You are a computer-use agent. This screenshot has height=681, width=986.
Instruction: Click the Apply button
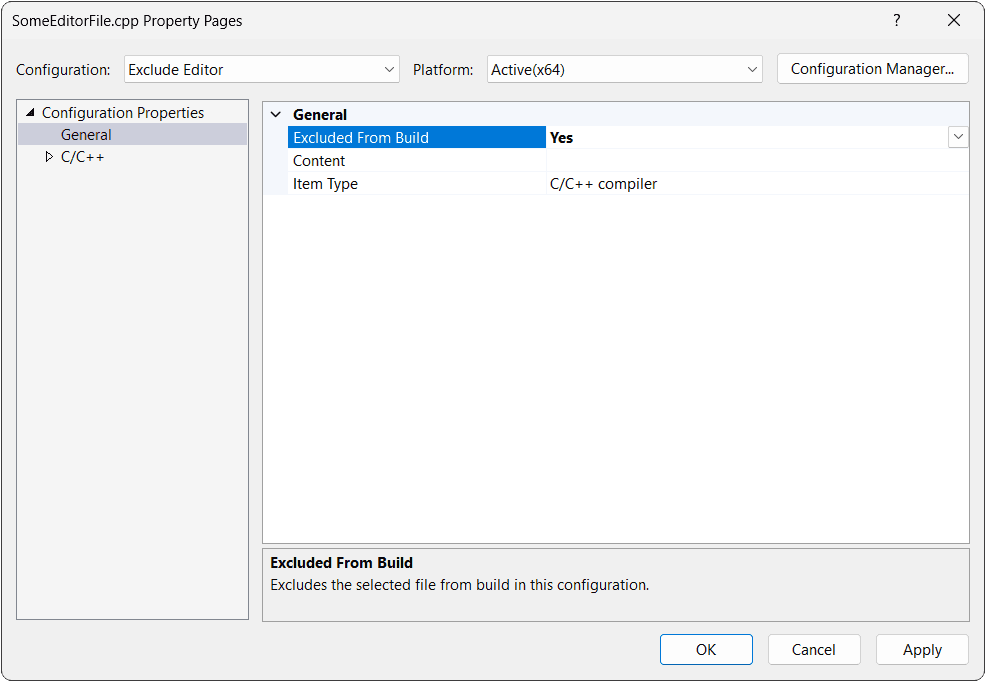921,649
